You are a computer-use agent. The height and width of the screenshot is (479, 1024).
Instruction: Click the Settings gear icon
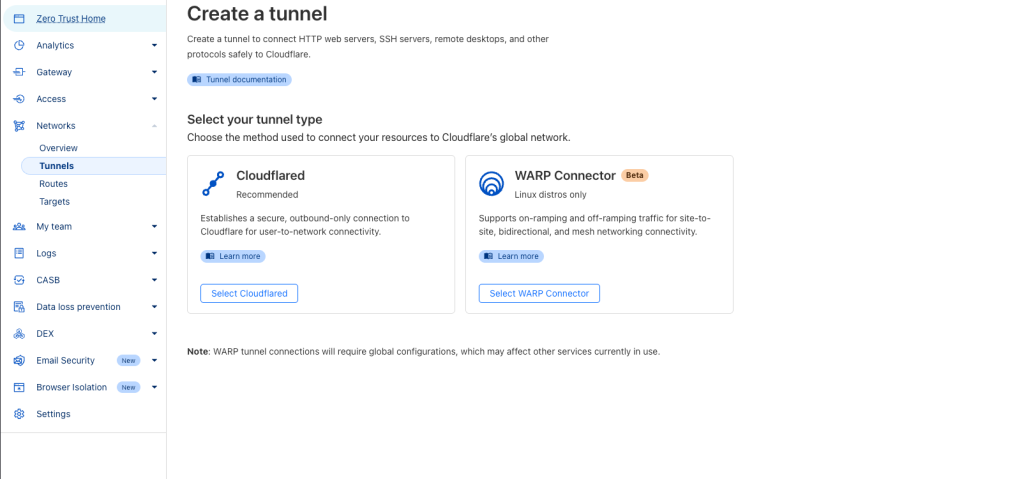(x=19, y=414)
